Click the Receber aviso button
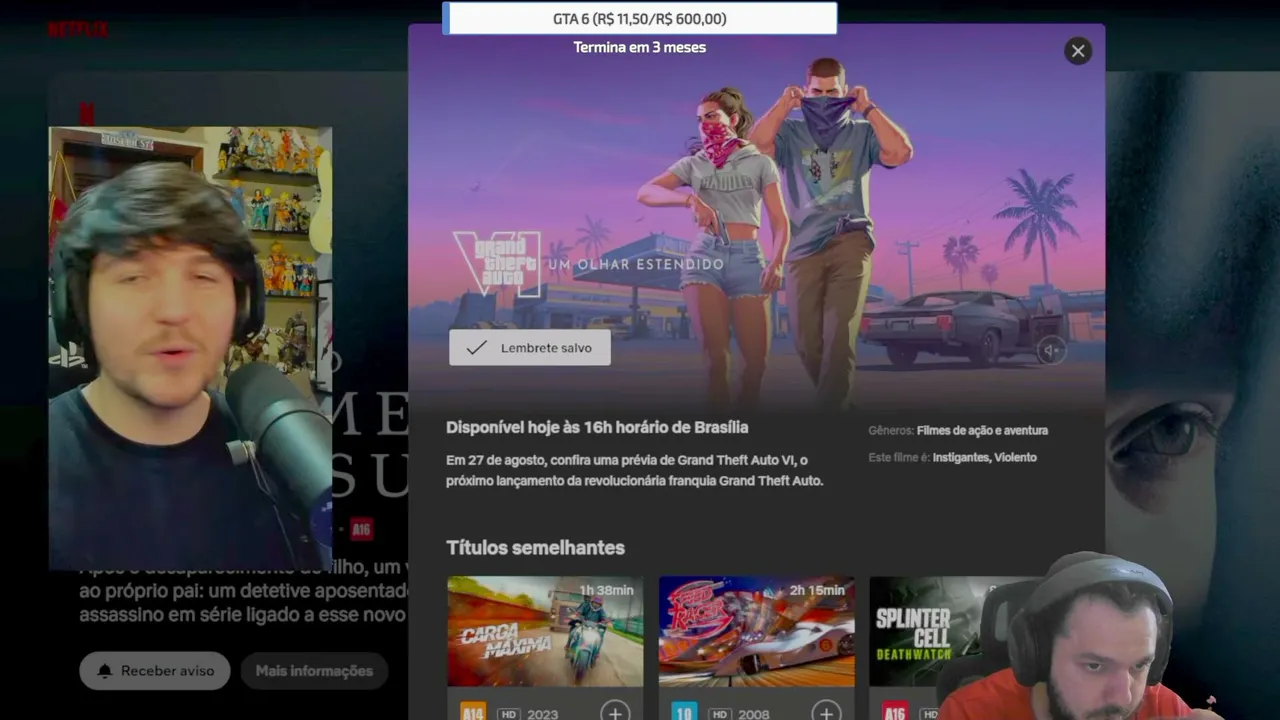The image size is (1280, 720). [155, 671]
